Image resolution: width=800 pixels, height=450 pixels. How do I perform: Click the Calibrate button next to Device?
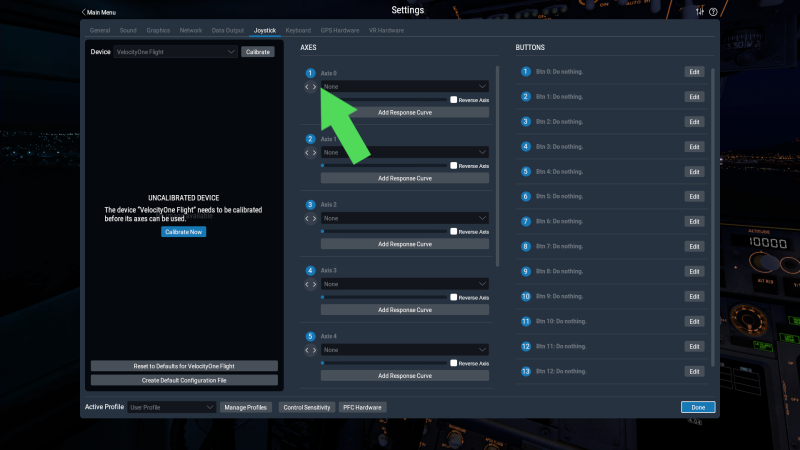click(258, 52)
